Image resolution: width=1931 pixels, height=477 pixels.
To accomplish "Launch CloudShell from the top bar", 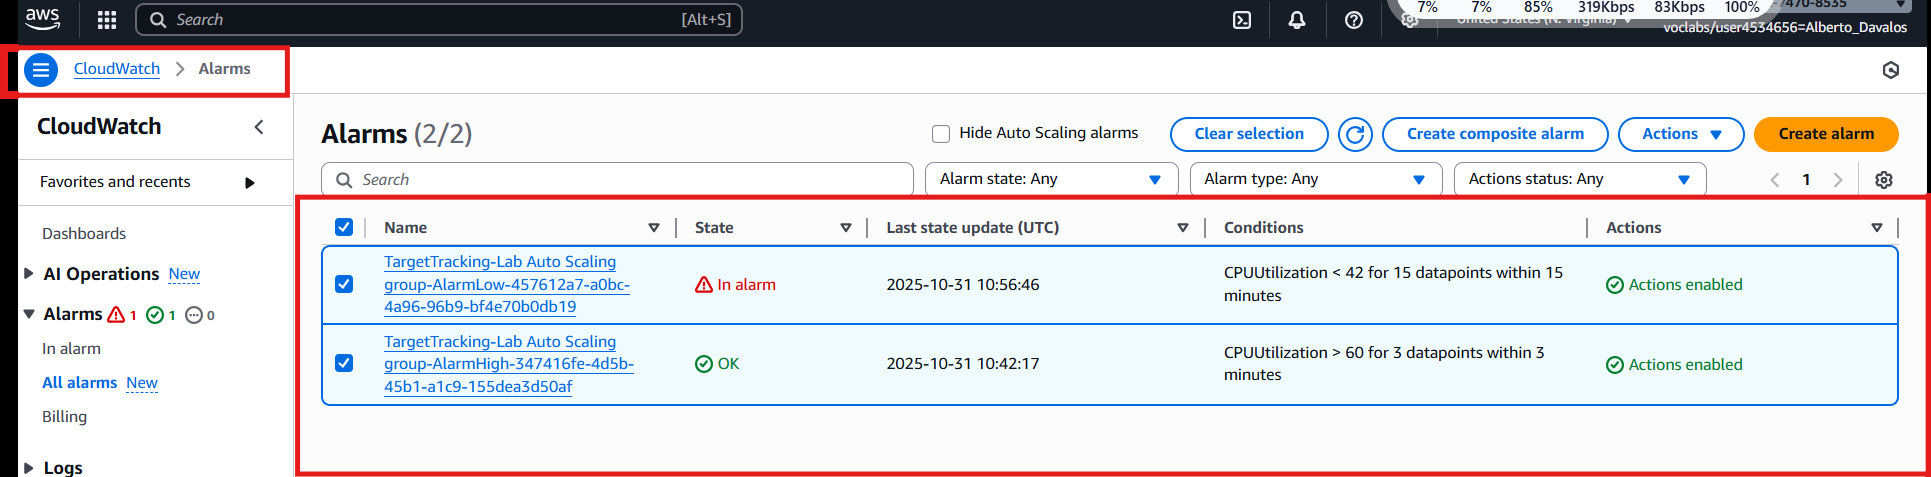I will coord(1242,20).
